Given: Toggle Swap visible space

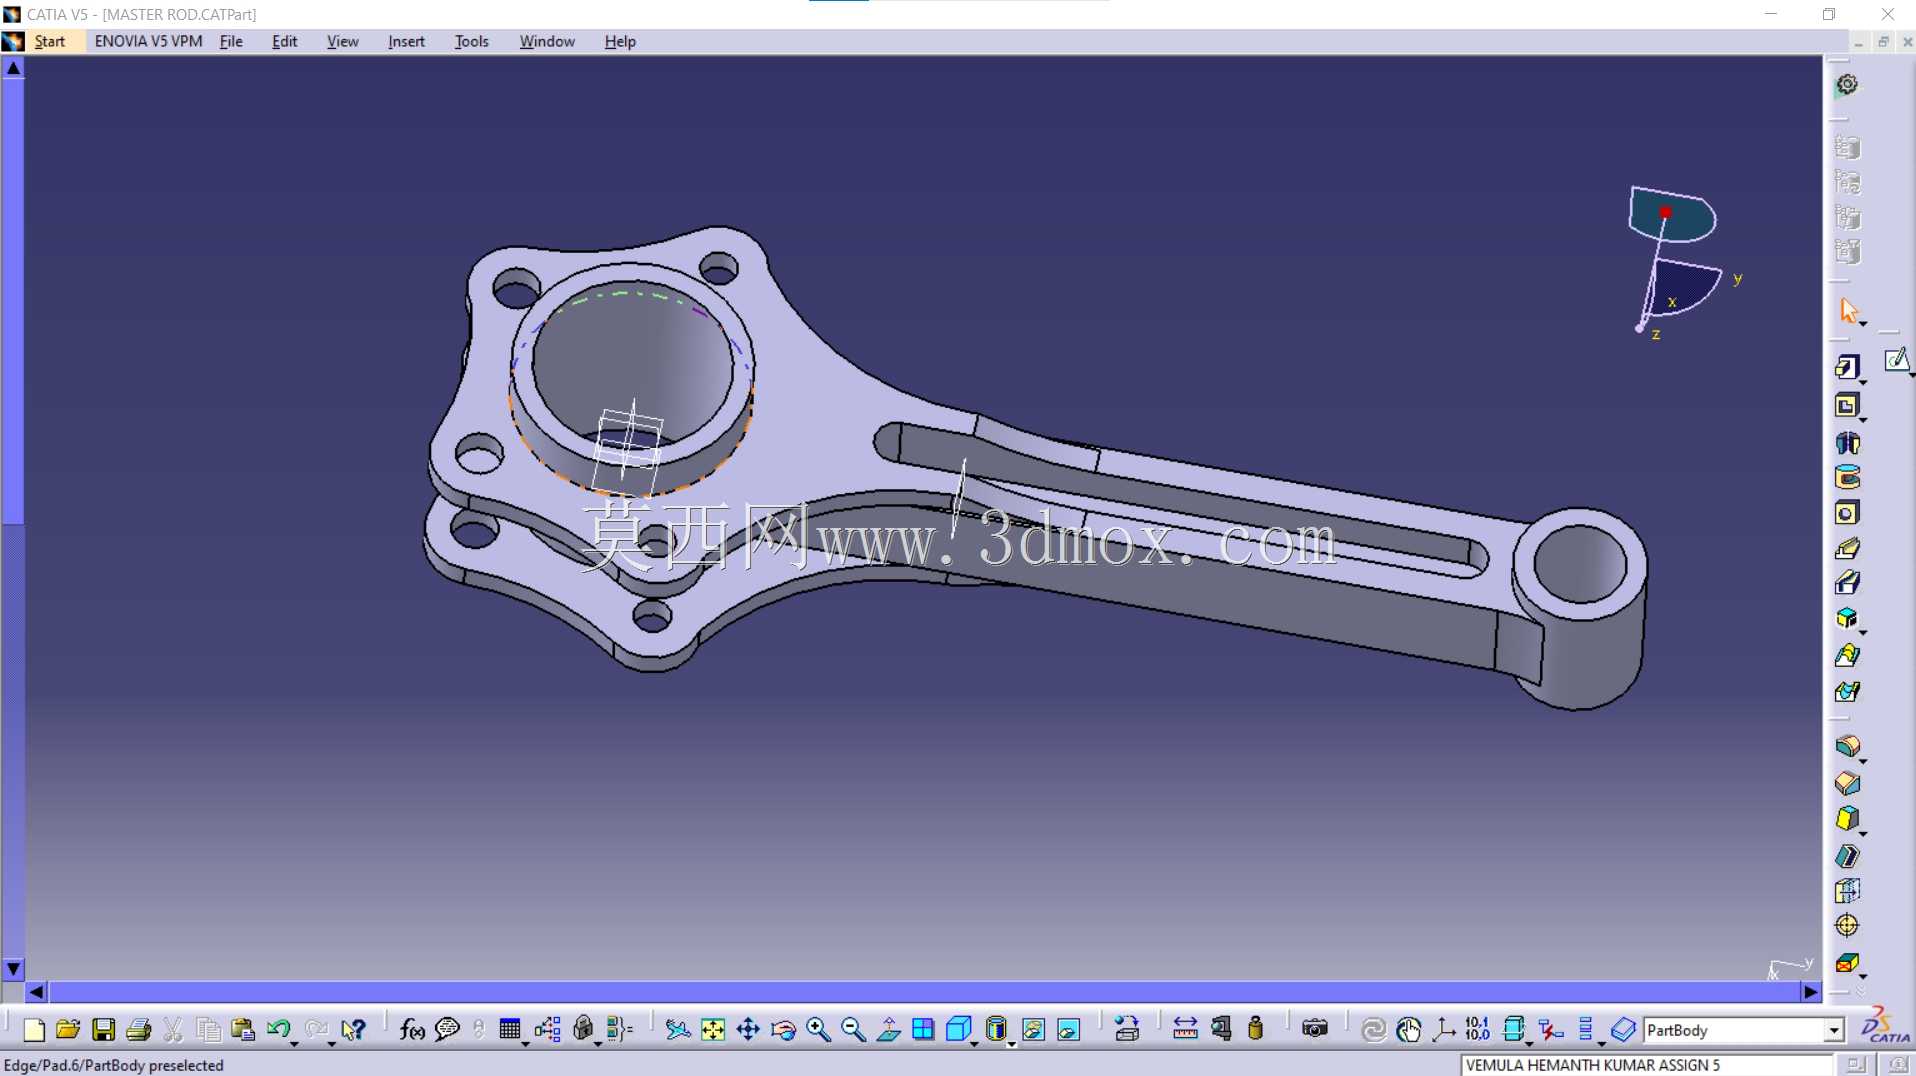Looking at the screenshot, I should click(1068, 1029).
